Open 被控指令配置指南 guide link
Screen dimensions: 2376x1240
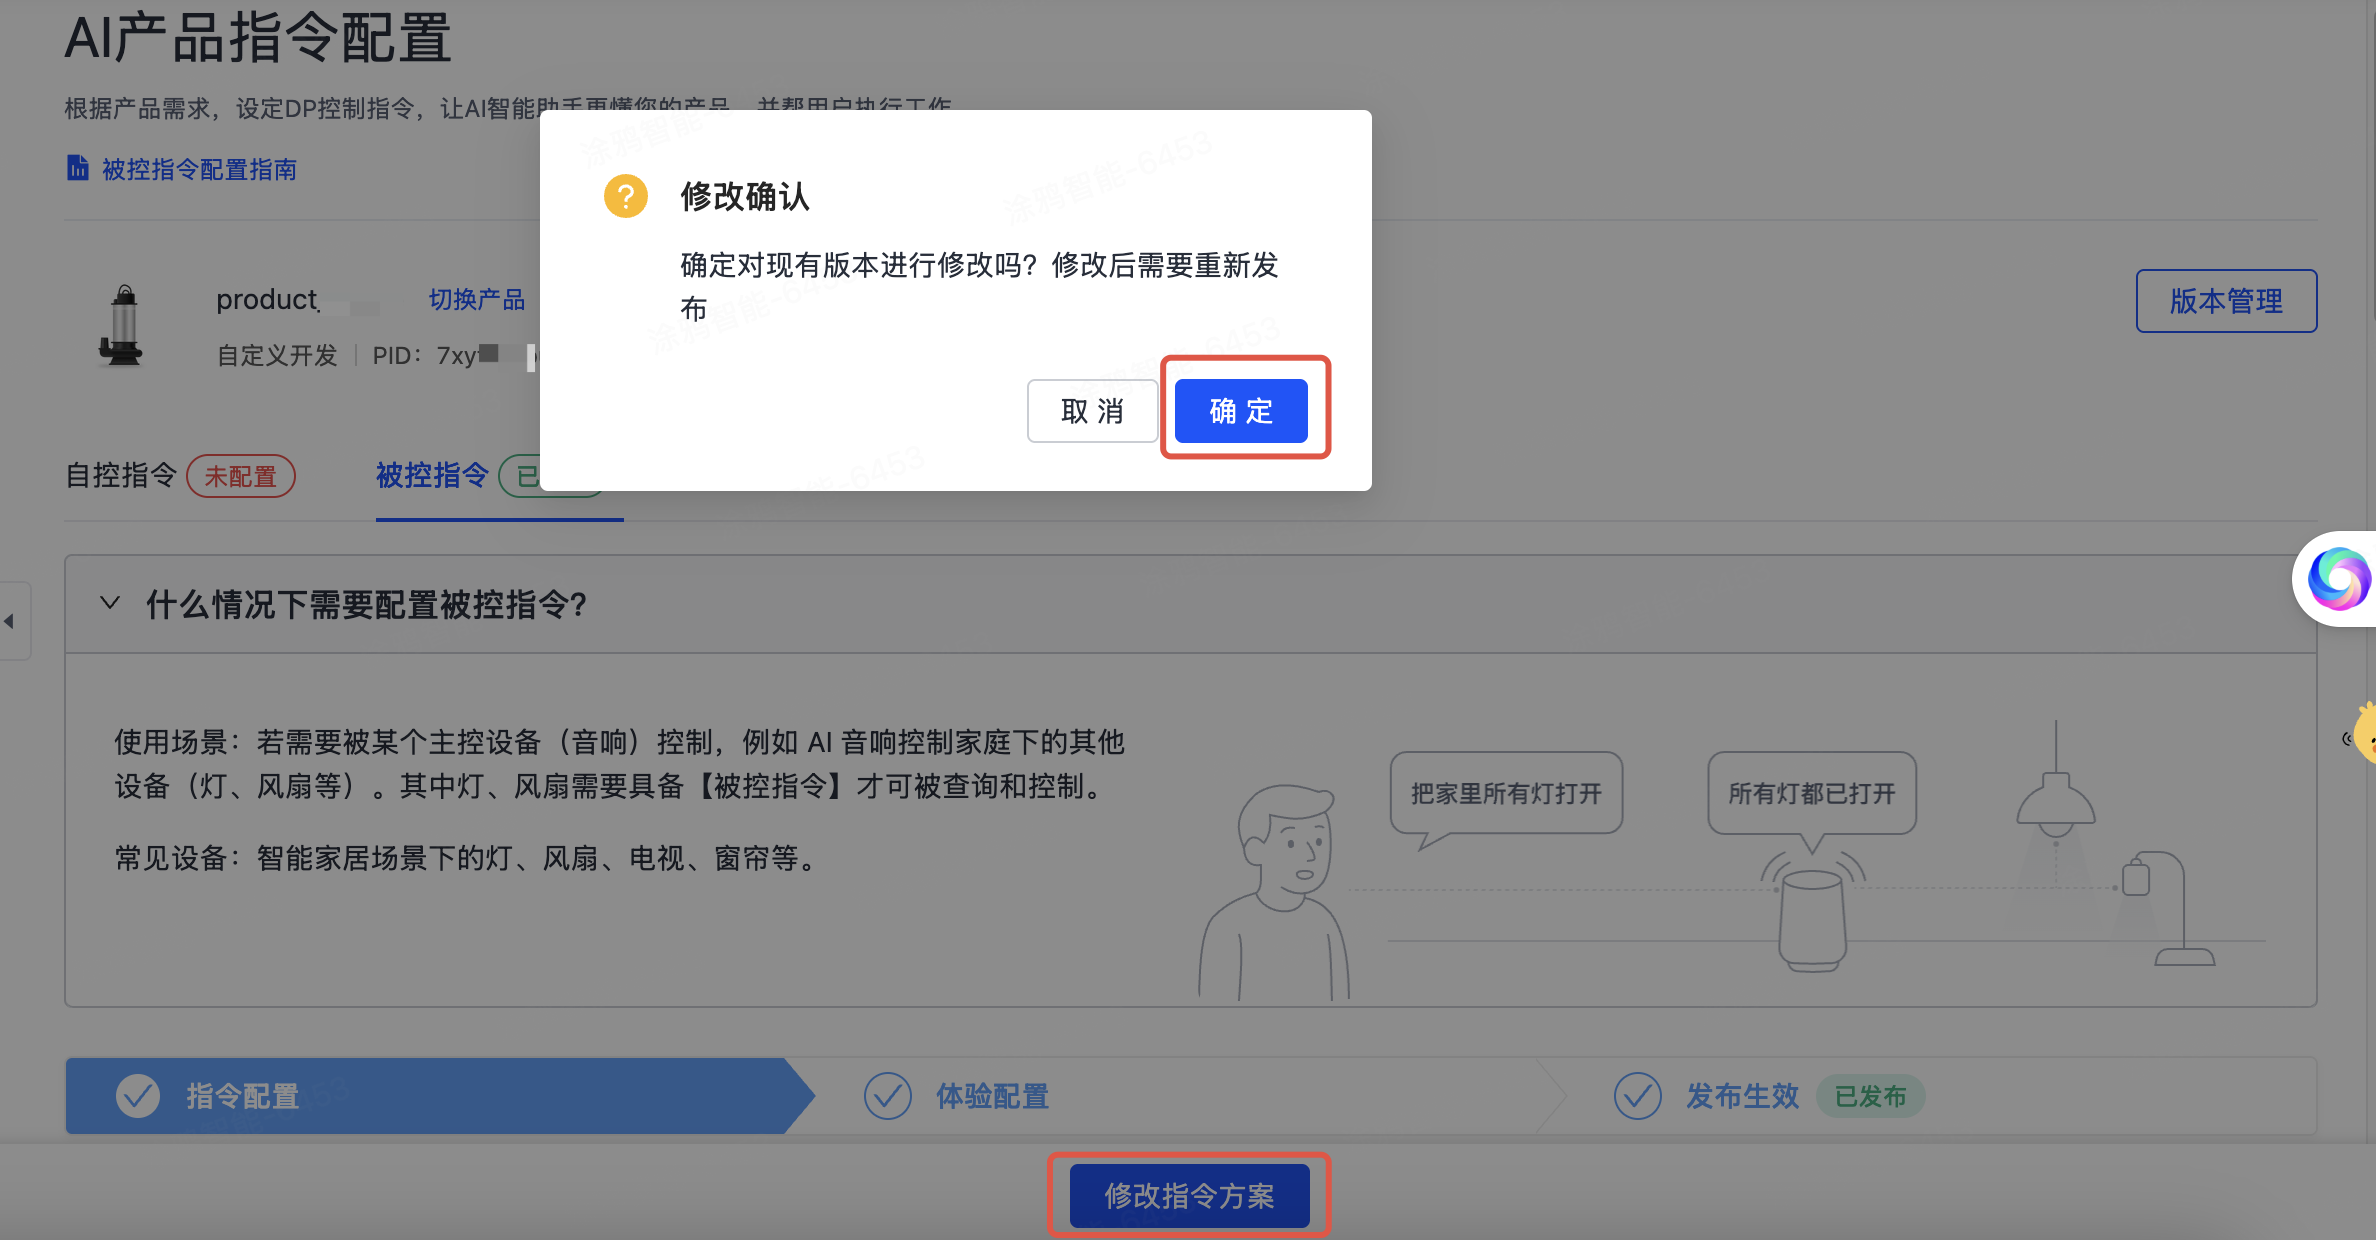(199, 170)
